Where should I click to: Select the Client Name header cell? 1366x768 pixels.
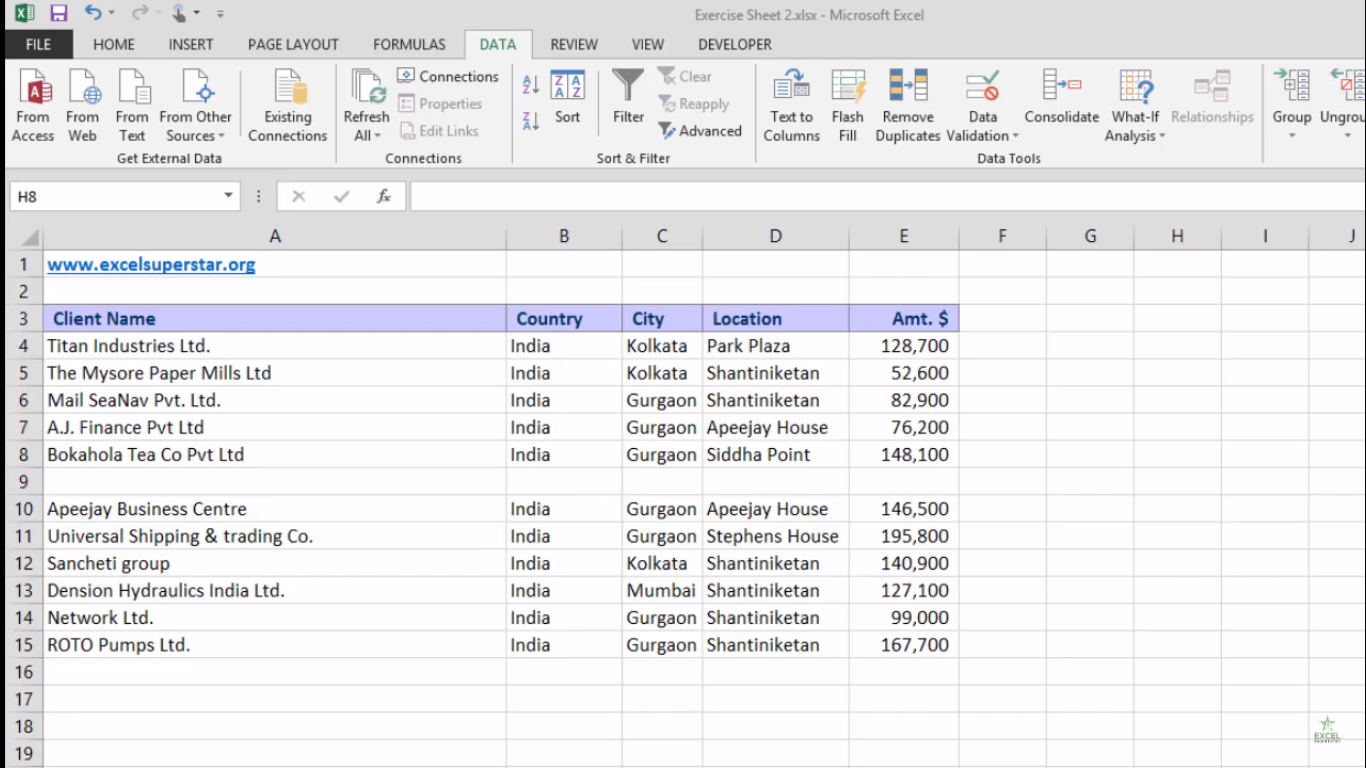coord(275,319)
